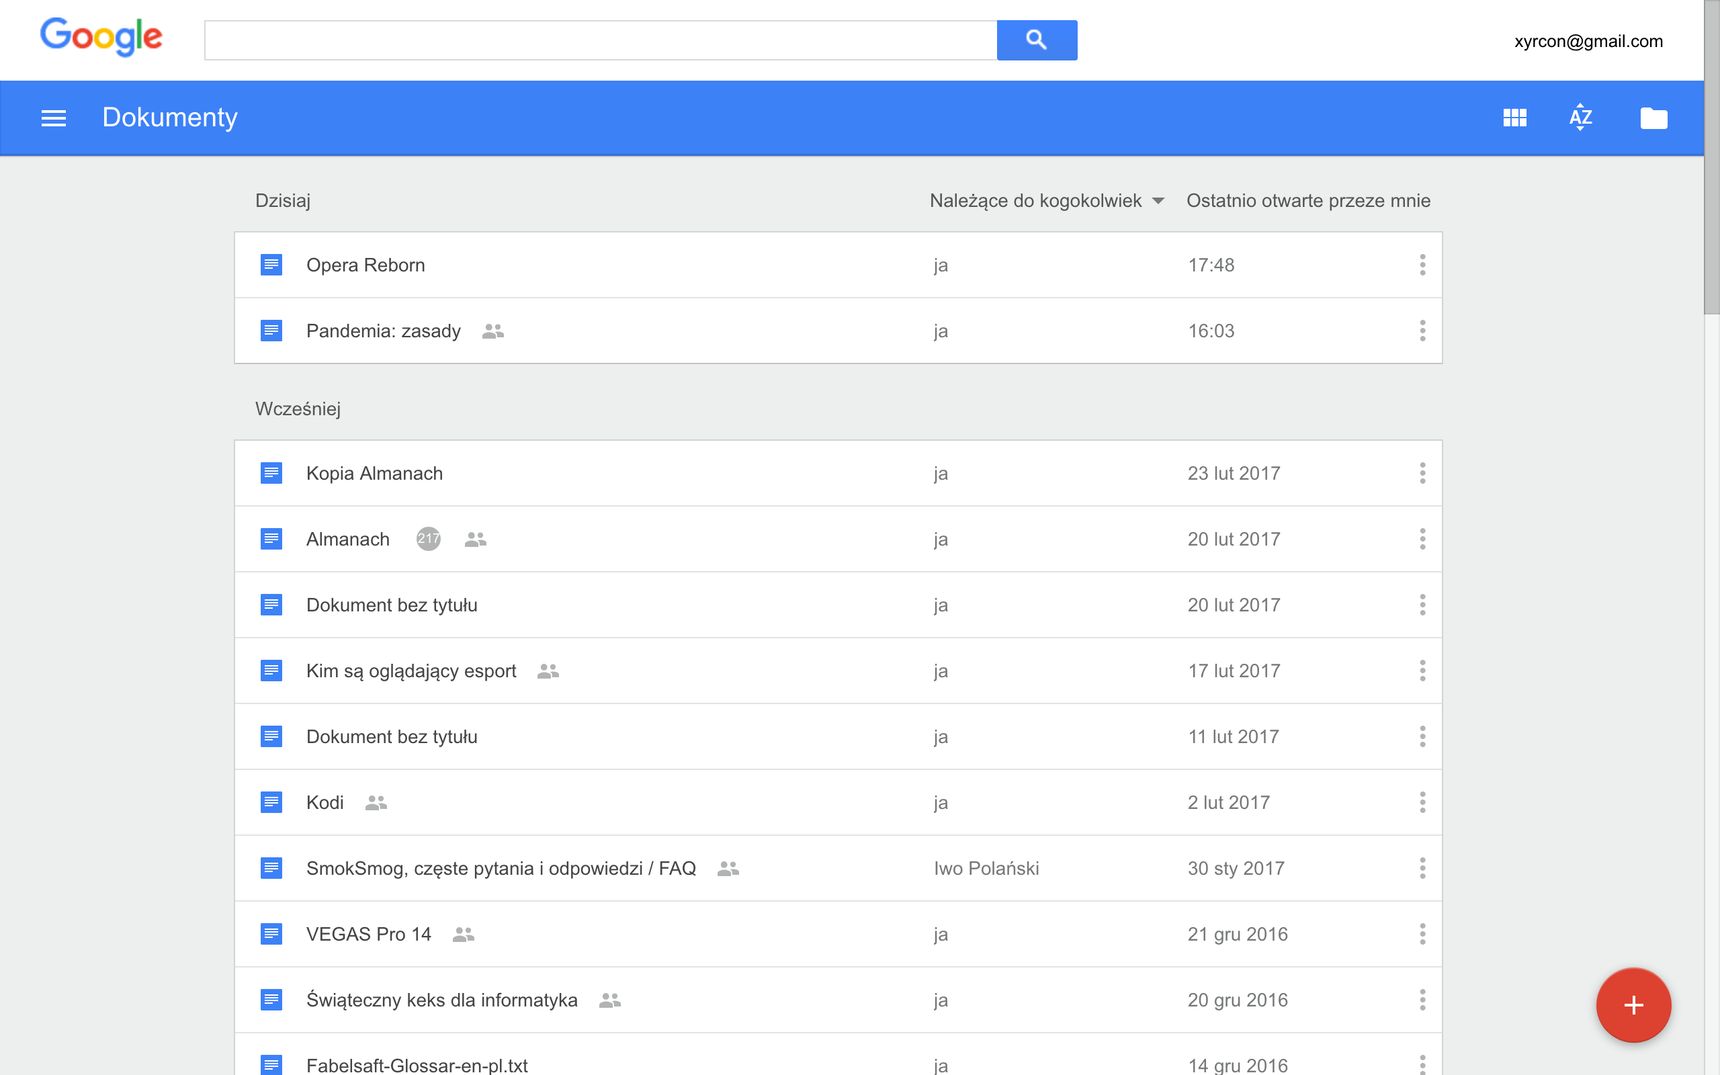Click shared icon beside Świąteczny keks dla informatyka
The image size is (1720, 1075).
tap(610, 1000)
